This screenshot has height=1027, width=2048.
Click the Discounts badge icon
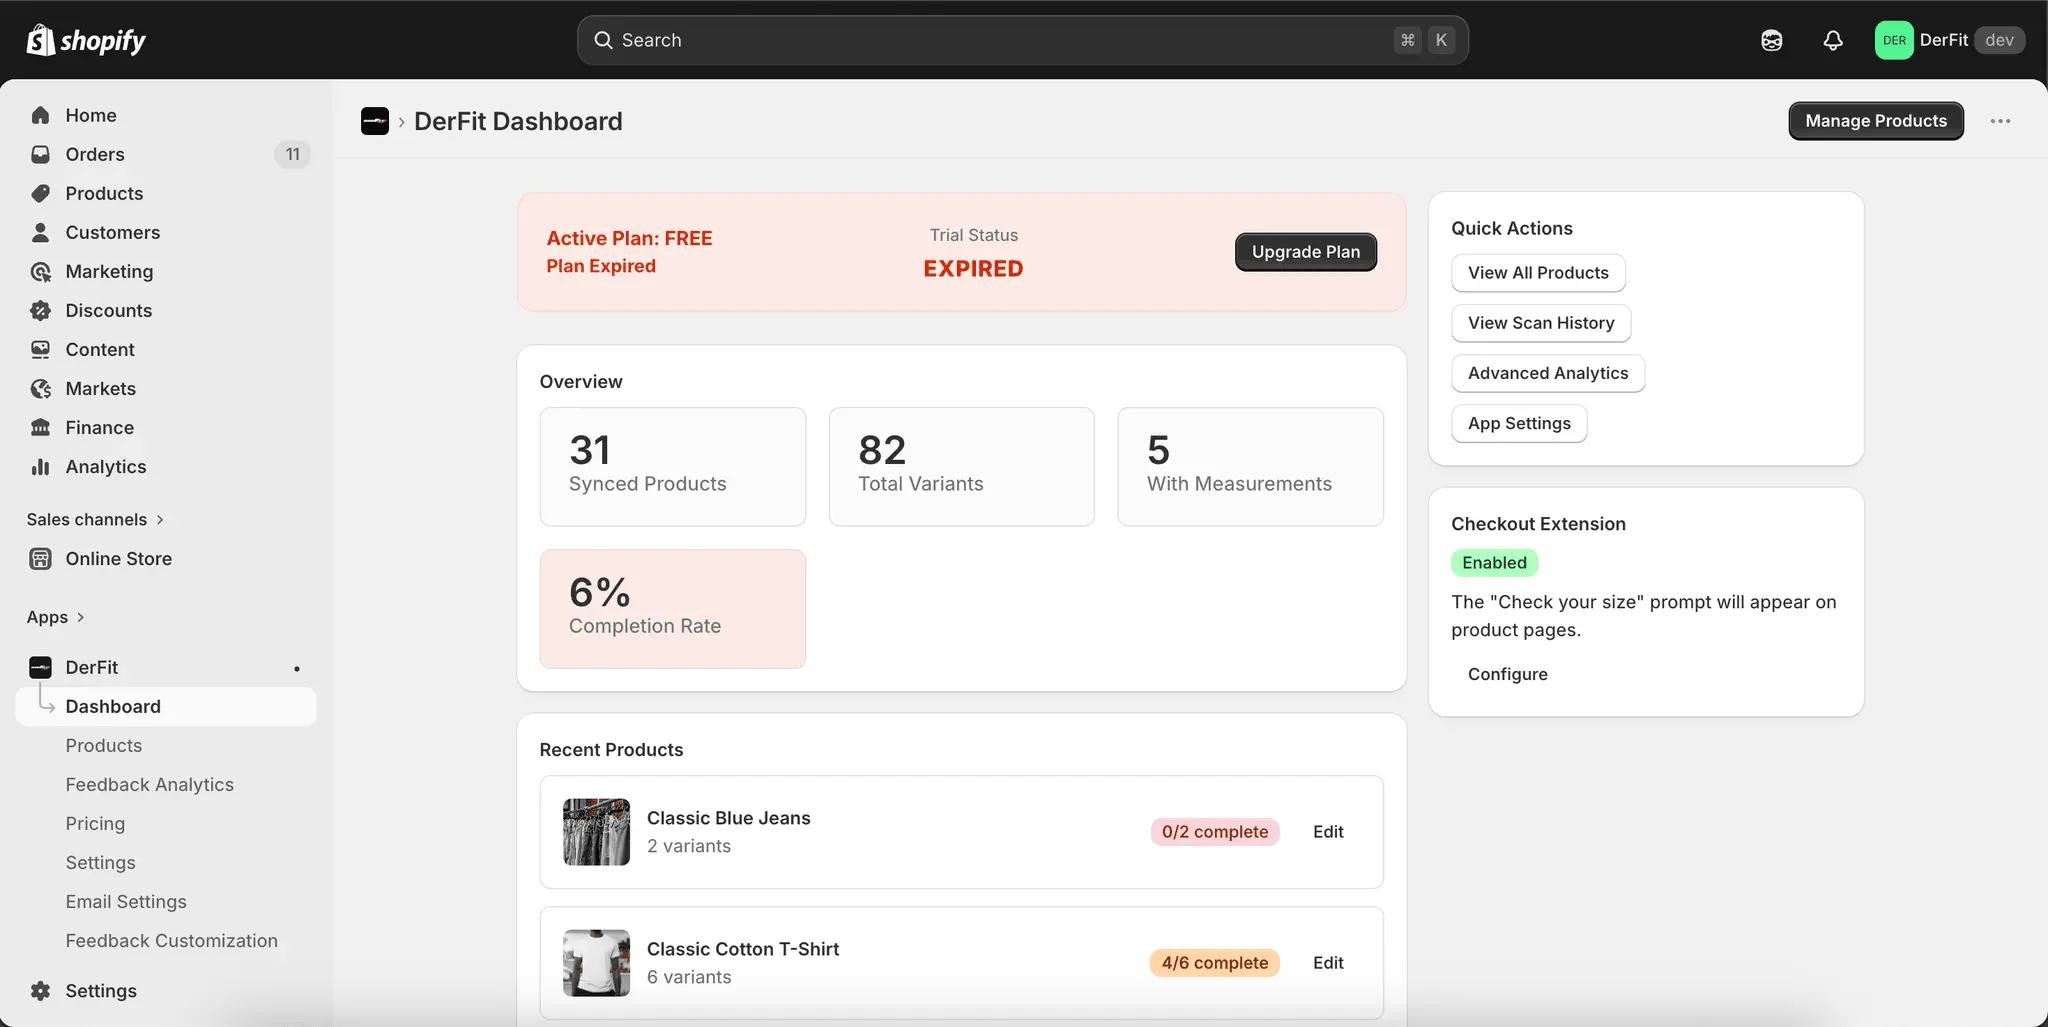pyautogui.click(x=40, y=310)
